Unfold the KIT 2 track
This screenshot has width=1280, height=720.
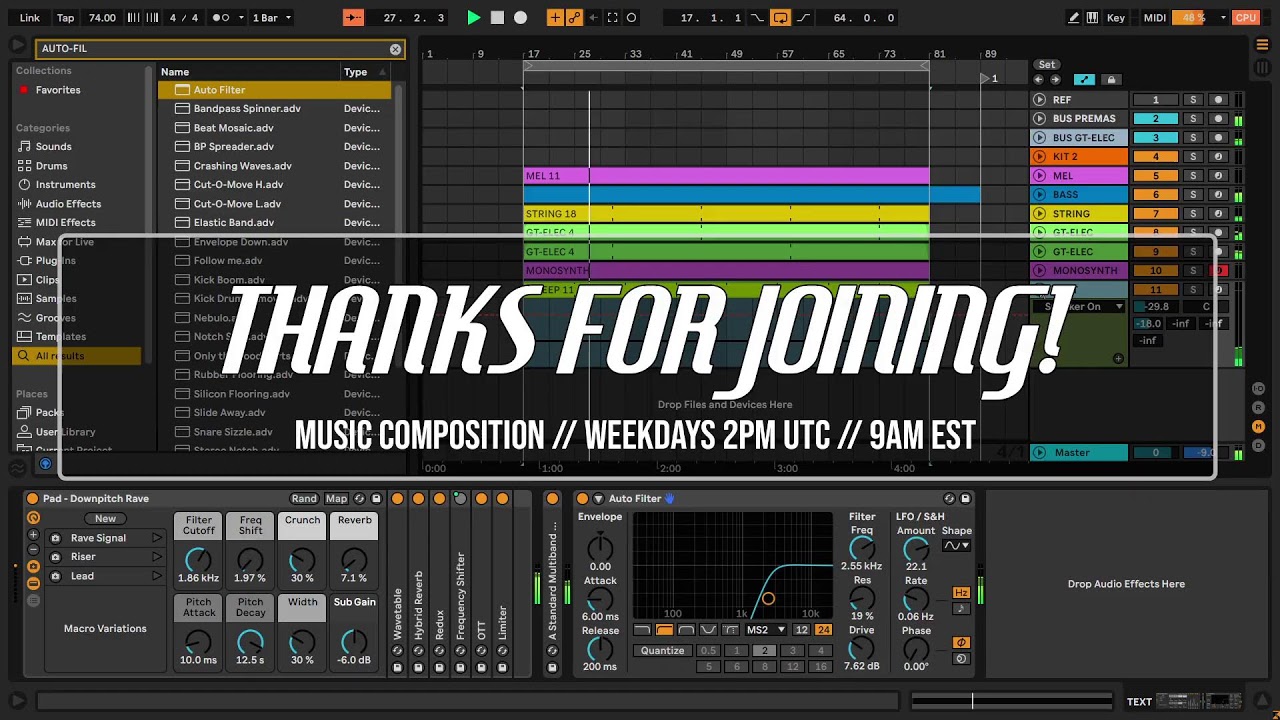[x=1040, y=157]
